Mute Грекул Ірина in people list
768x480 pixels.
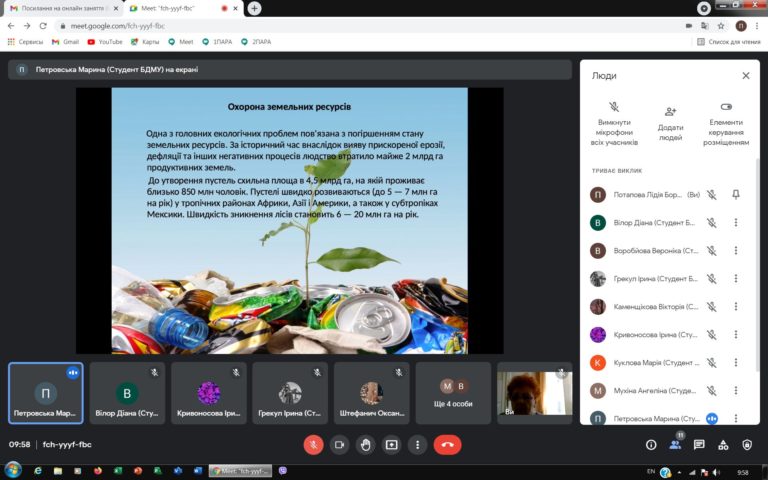click(x=712, y=278)
